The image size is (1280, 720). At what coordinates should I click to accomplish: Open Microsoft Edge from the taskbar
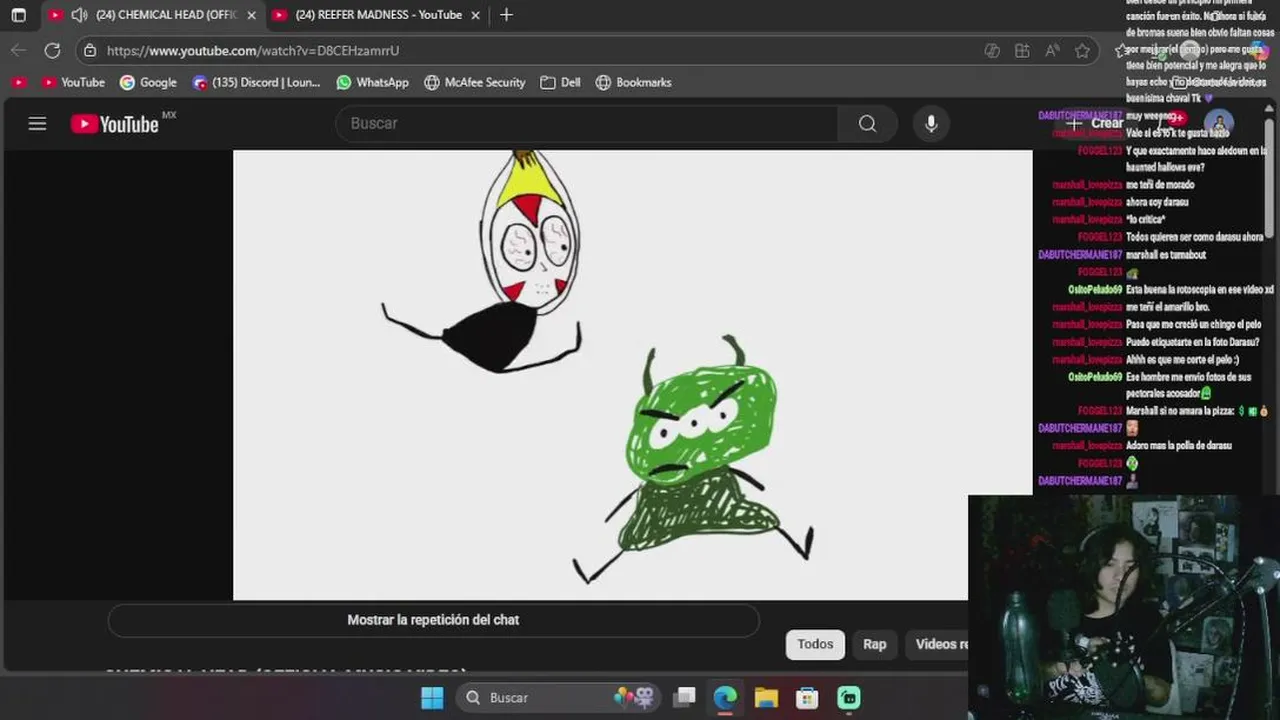(x=726, y=698)
